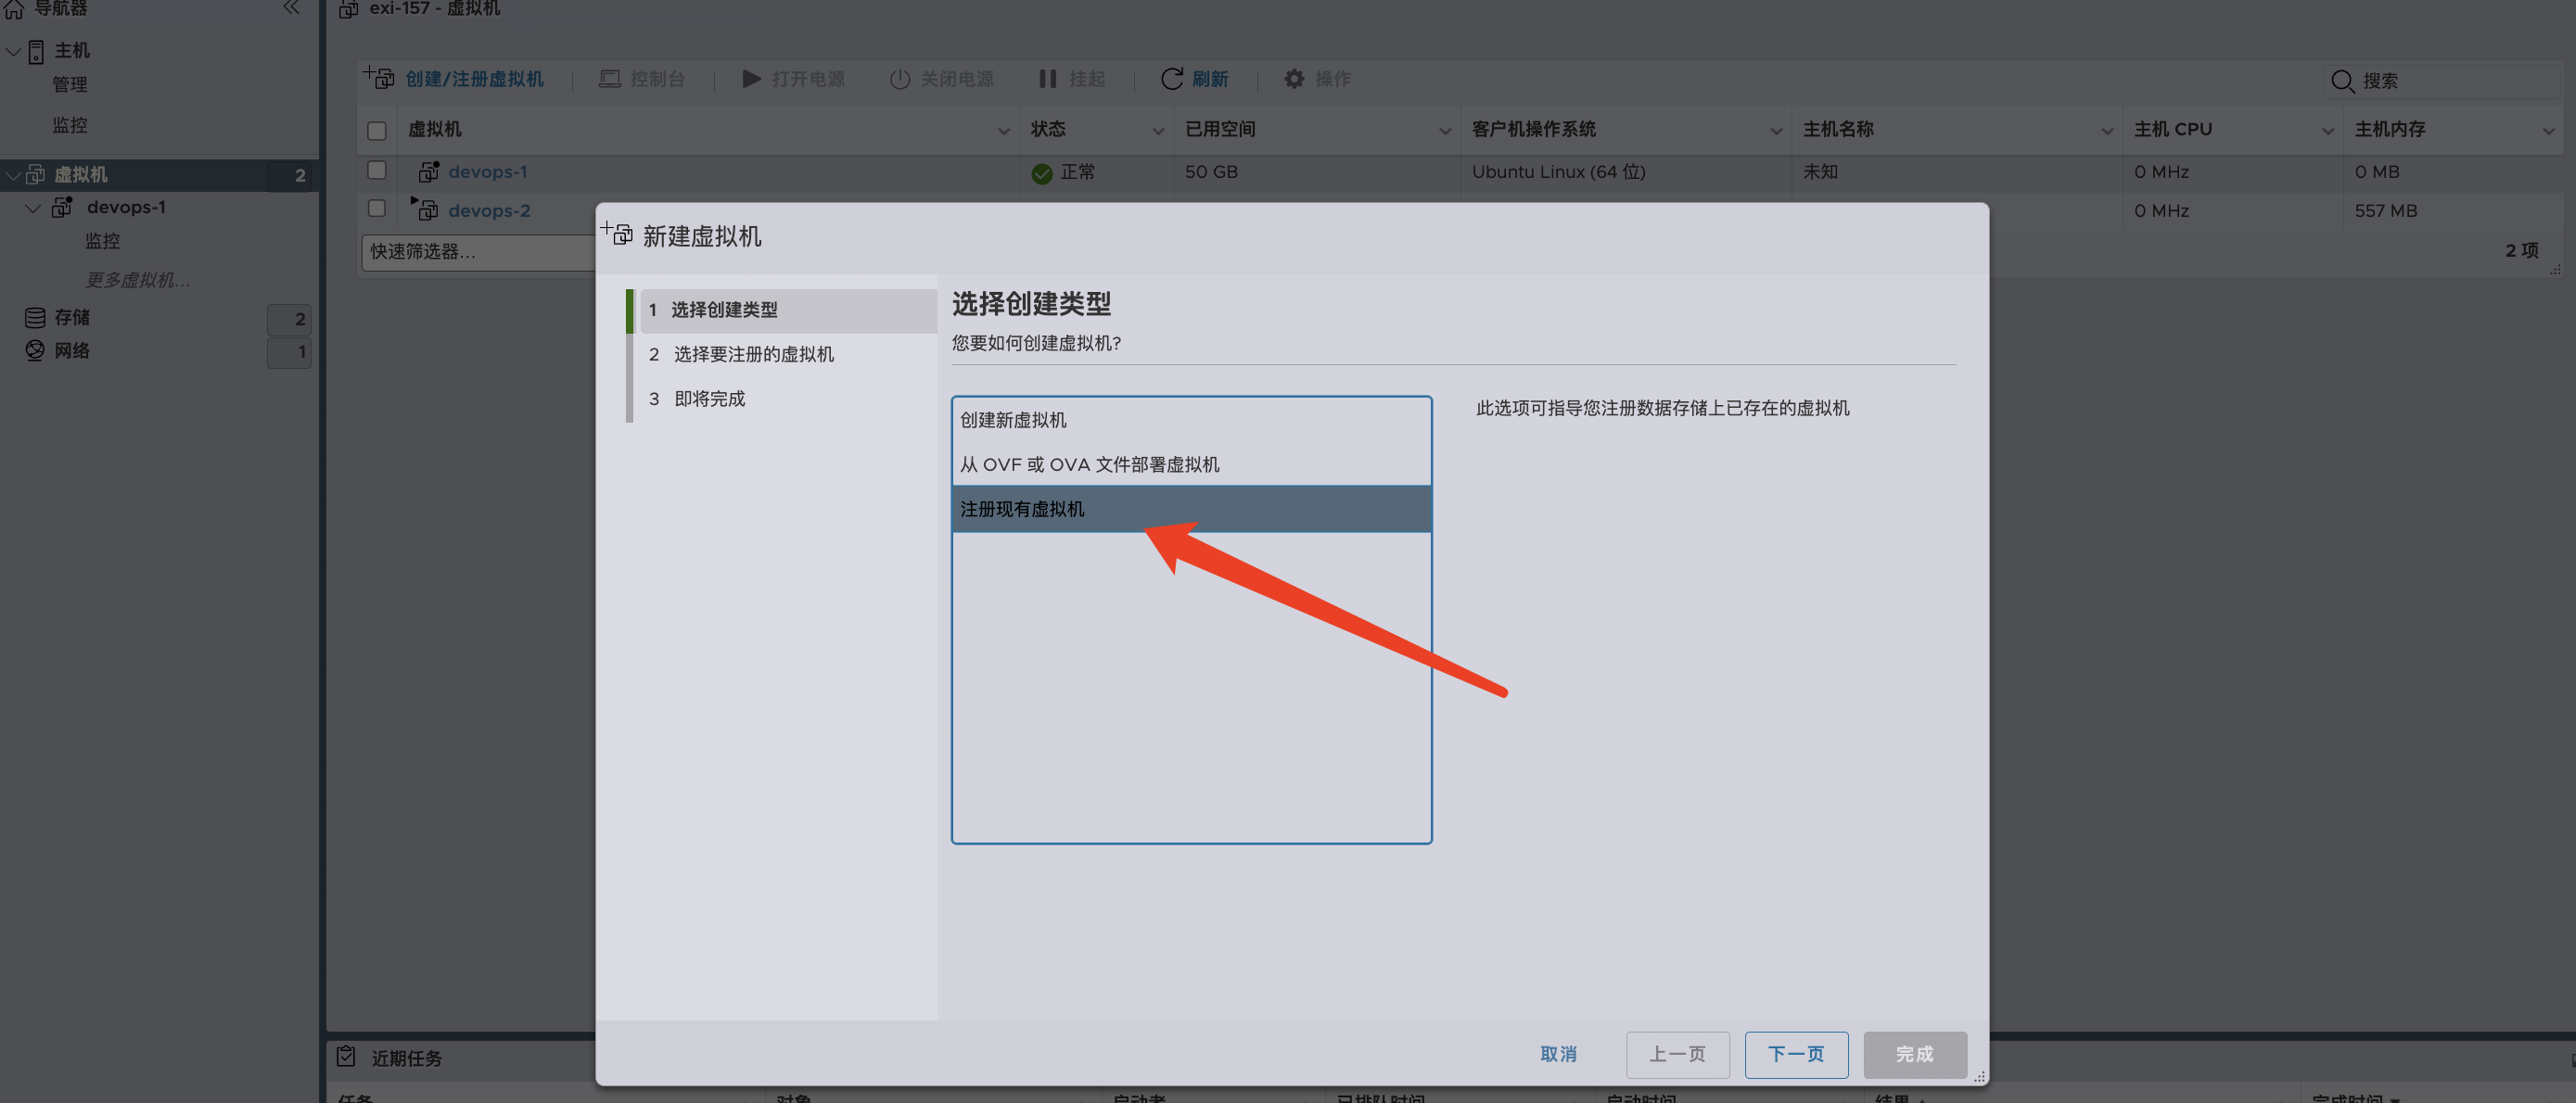Open the devops-2 virtual machine link
This screenshot has height=1103, width=2576.
coord(489,211)
